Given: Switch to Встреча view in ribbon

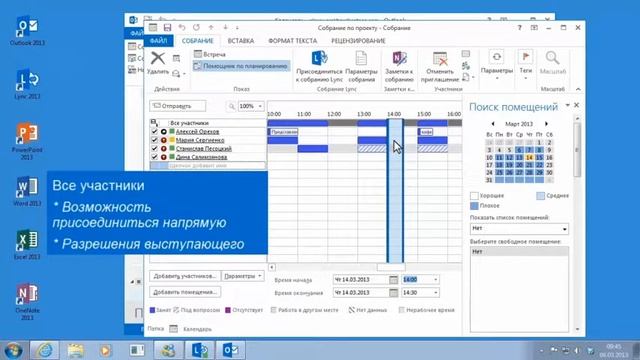Looking at the screenshot, I should tap(210, 54).
